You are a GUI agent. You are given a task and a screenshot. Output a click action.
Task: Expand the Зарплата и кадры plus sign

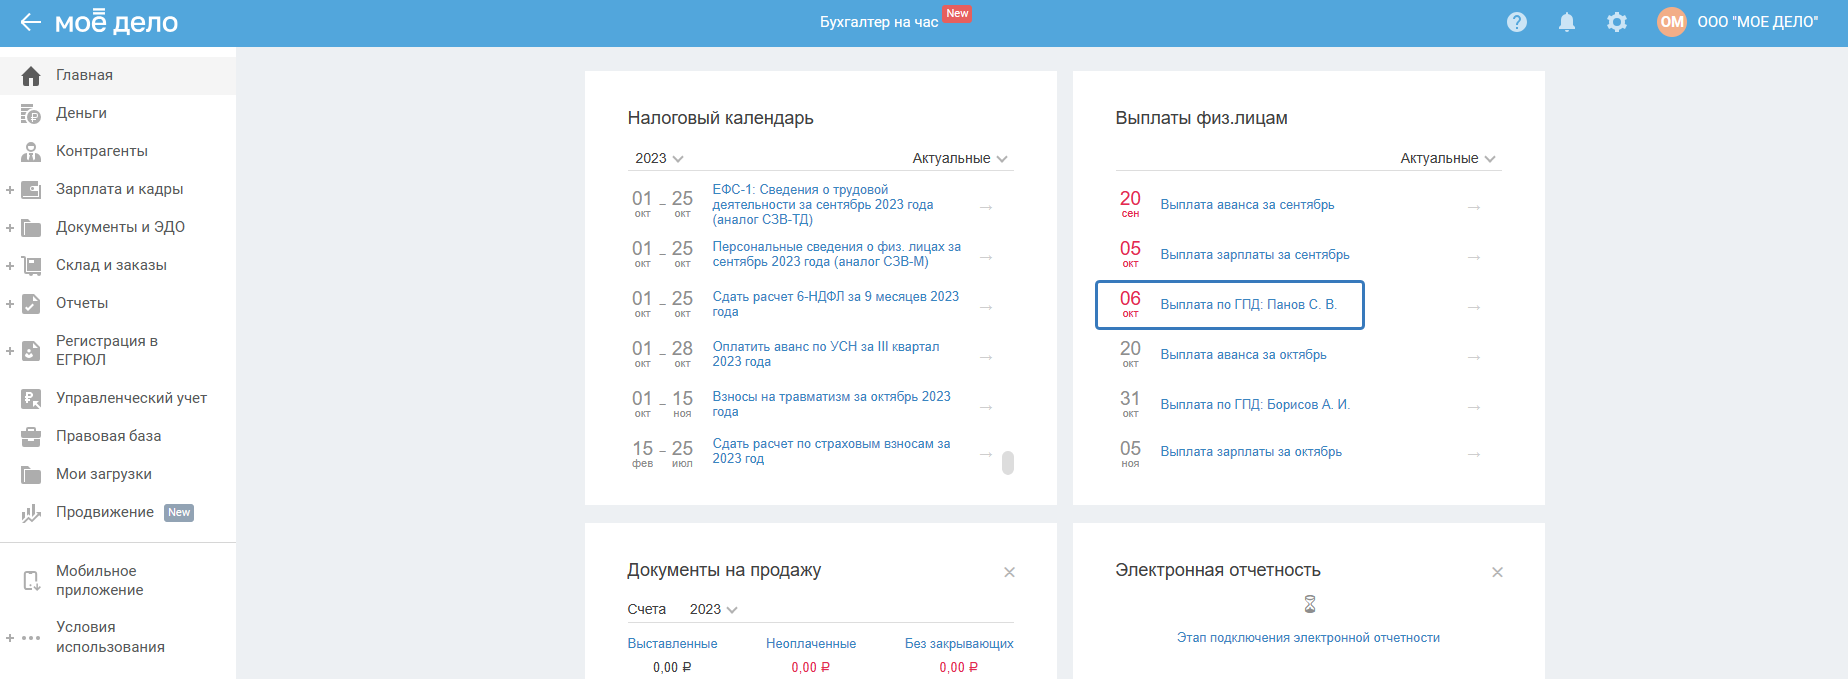pyautogui.click(x=10, y=190)
